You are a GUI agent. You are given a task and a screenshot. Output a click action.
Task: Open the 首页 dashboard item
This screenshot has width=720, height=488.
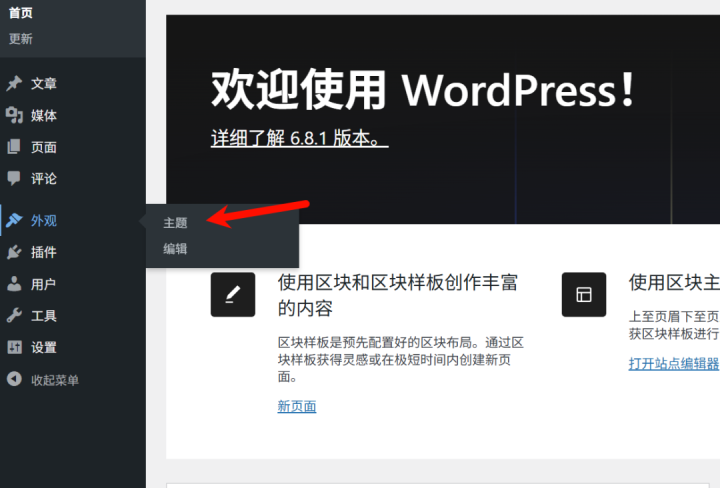tap(21, 13)
